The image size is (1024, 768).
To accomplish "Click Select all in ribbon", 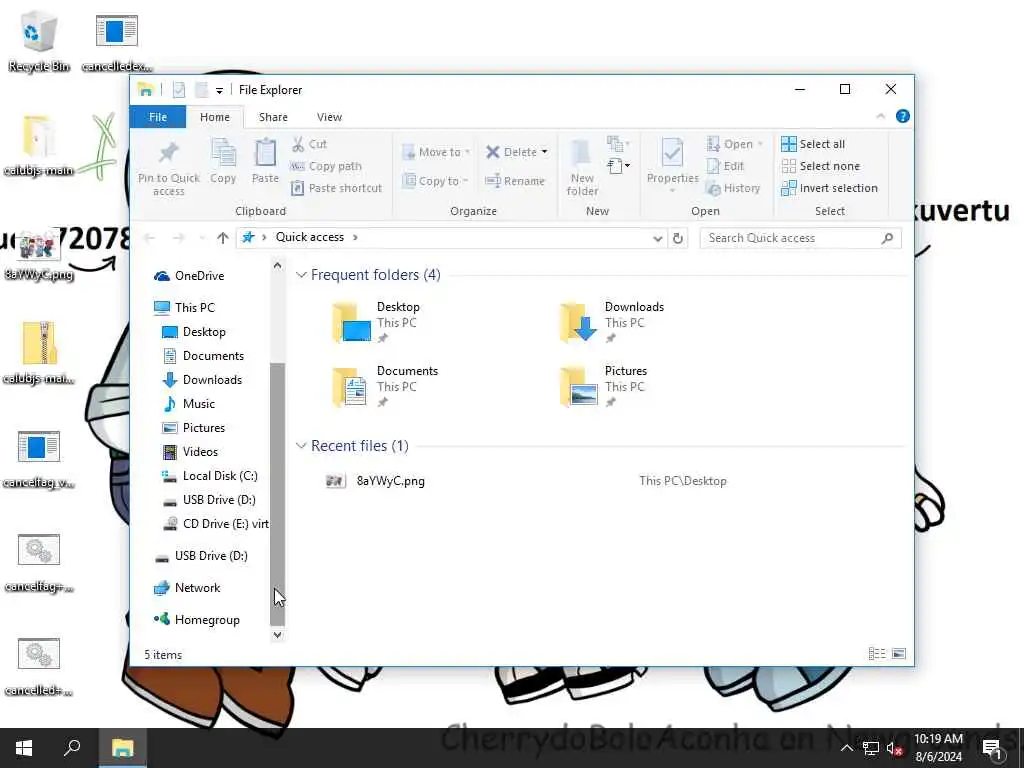I will click(x=813, y=144).
